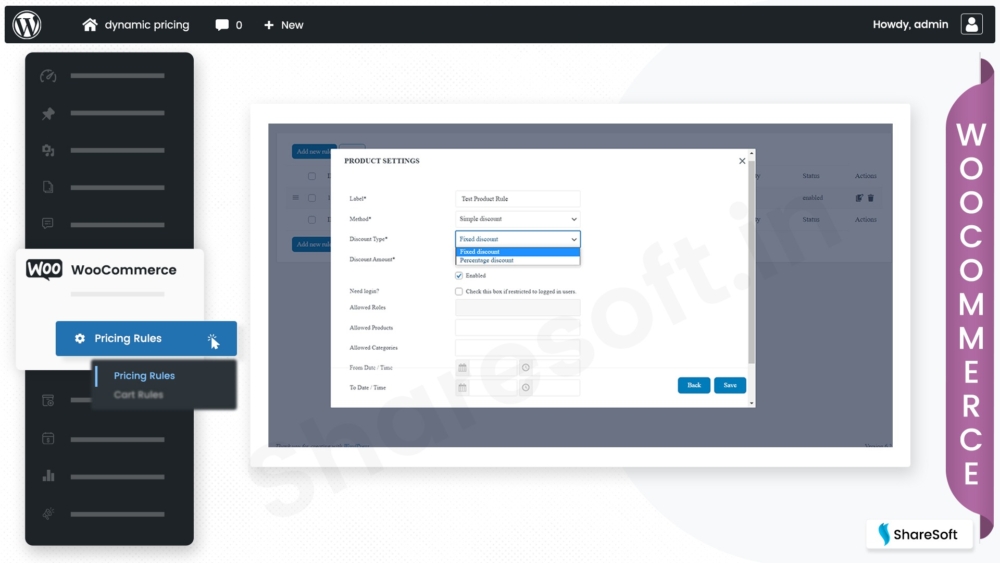Choose Fixed discount option
Image resolution: width=1000 pixels, height=563 pixels.
[517, 252]
